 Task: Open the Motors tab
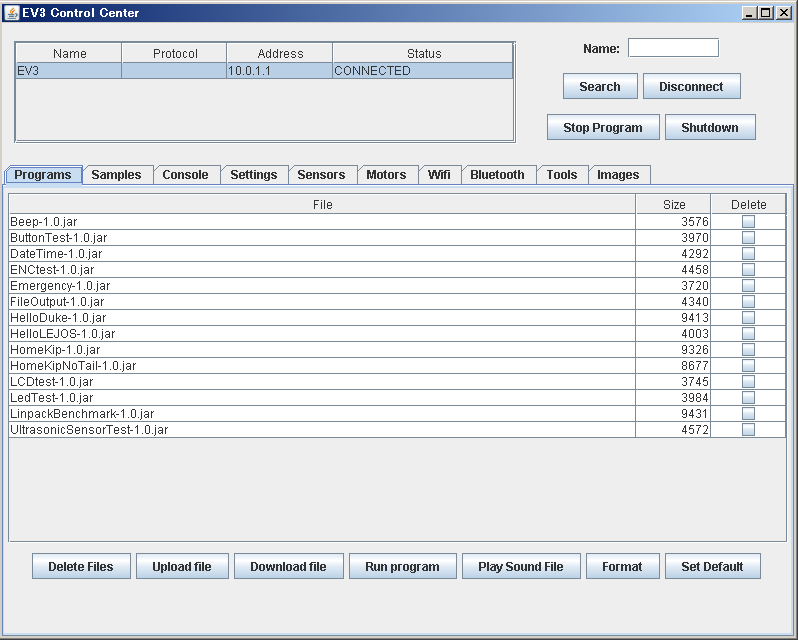[x=386, y=174]
